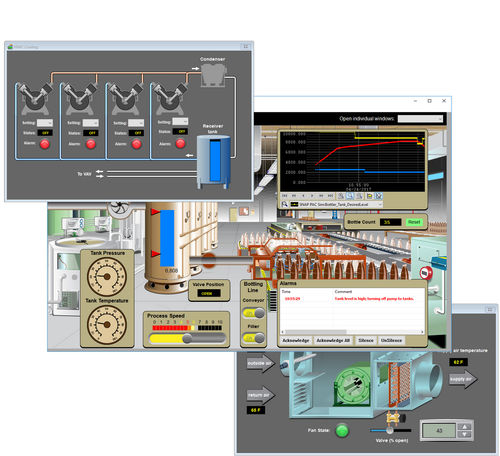Viewport: 500px width, 456px height.
Task: Click the second compressor icon in cooling window
Action: tap(80, 99)
